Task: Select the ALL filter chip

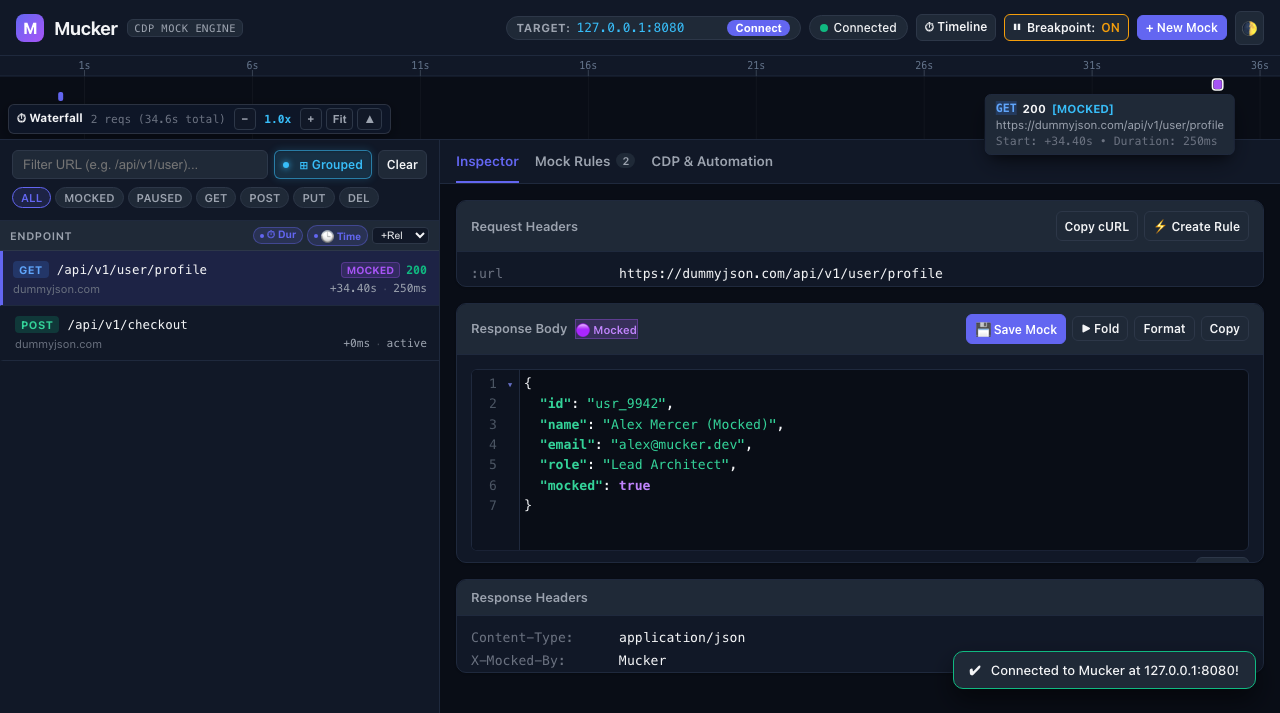Action: point(32,198)
